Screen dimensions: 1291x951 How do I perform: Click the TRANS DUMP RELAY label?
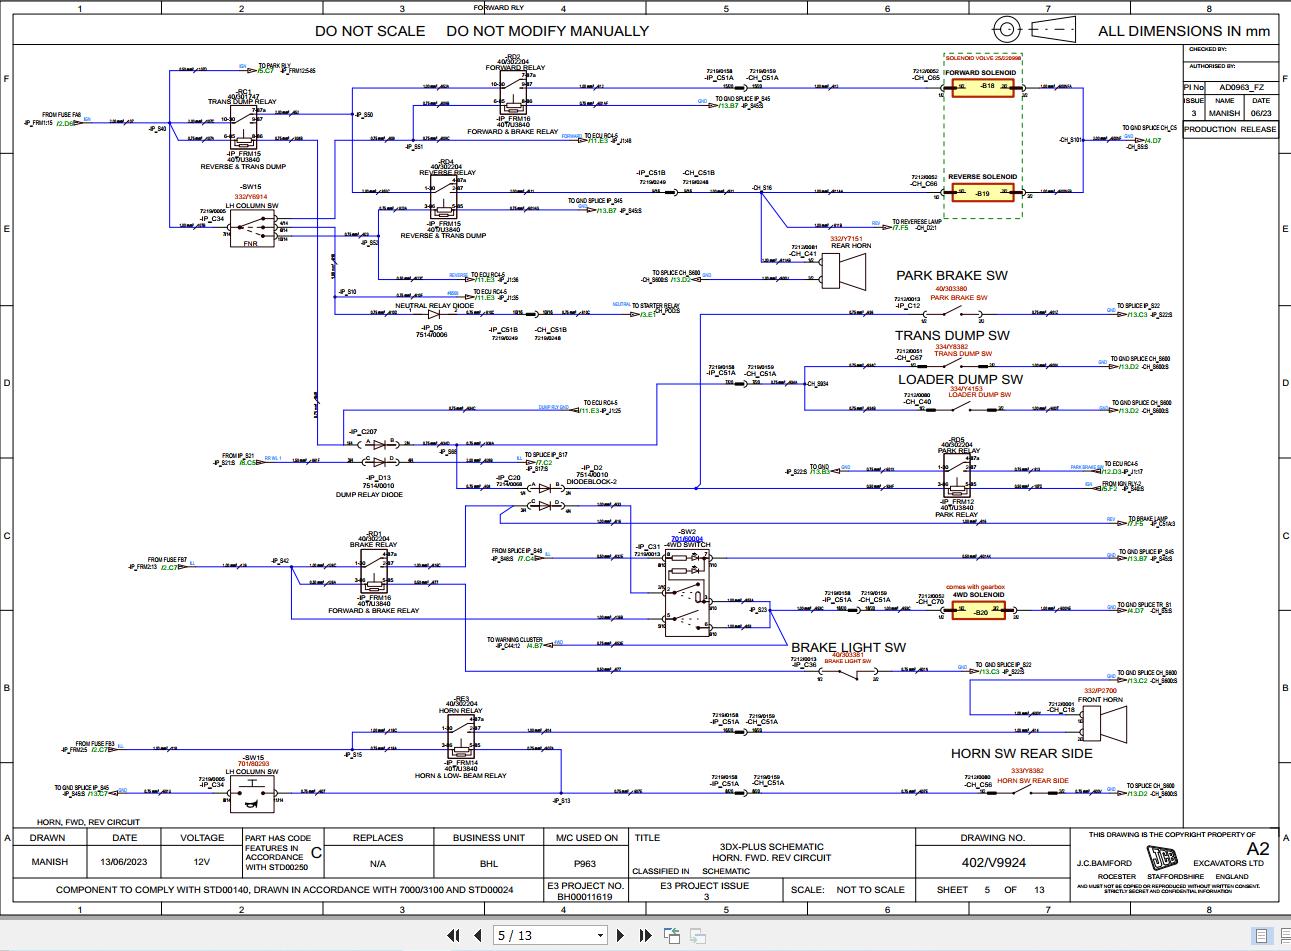coord(241,102)
